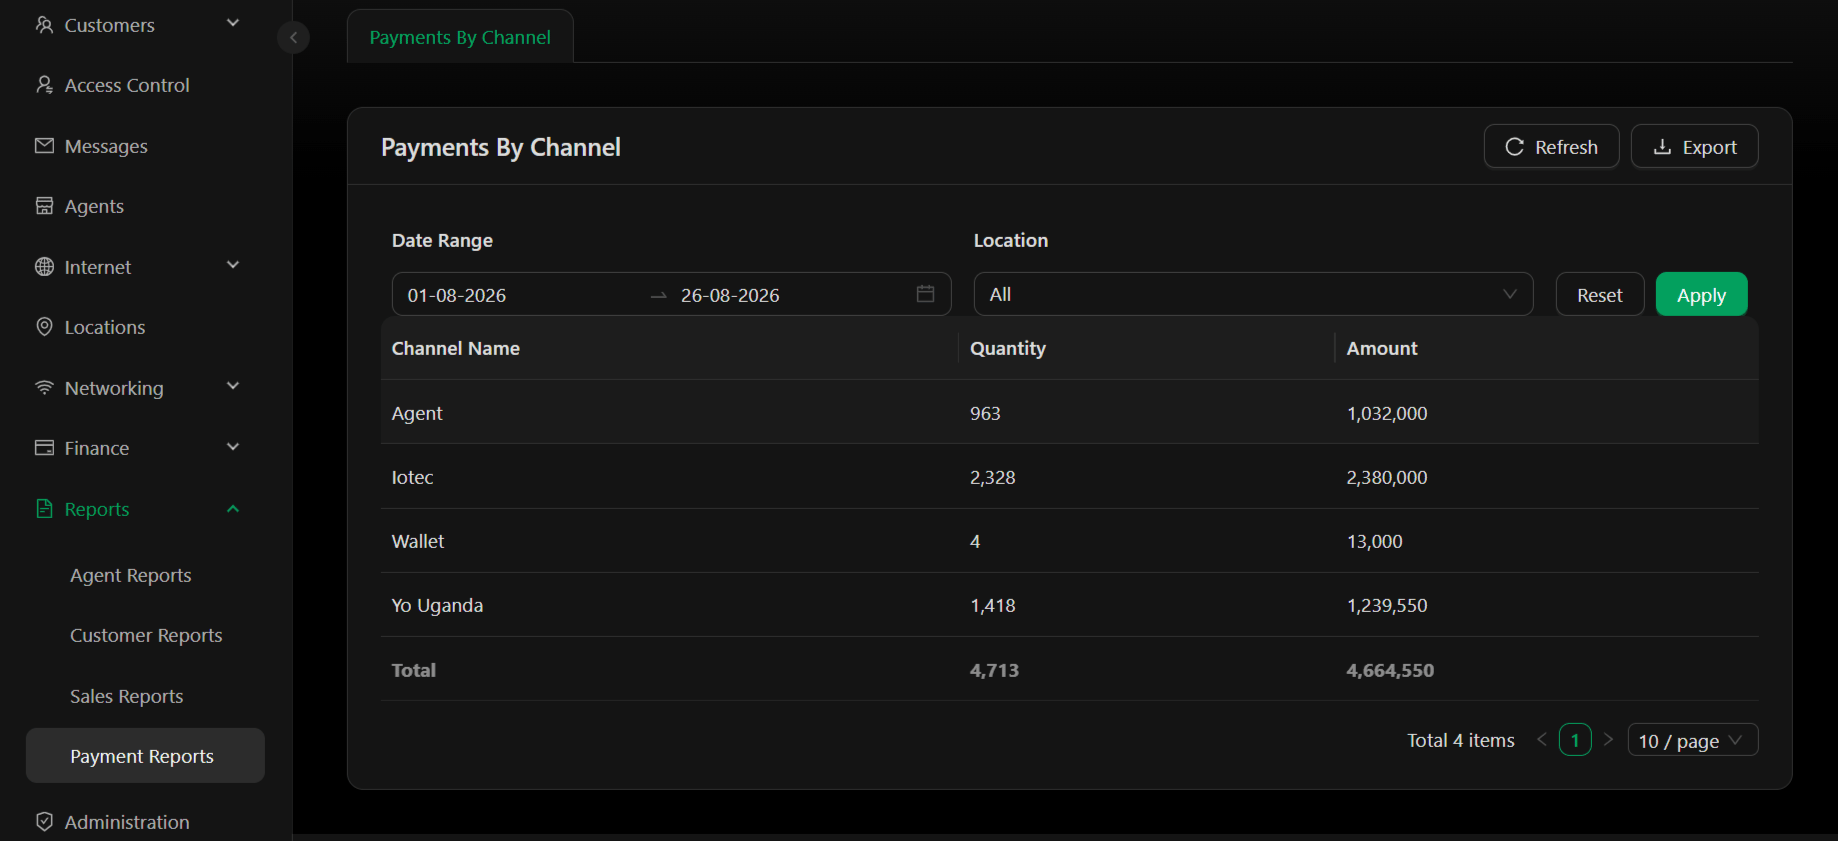Click the end date field 26-08-2026

(730, 295)
